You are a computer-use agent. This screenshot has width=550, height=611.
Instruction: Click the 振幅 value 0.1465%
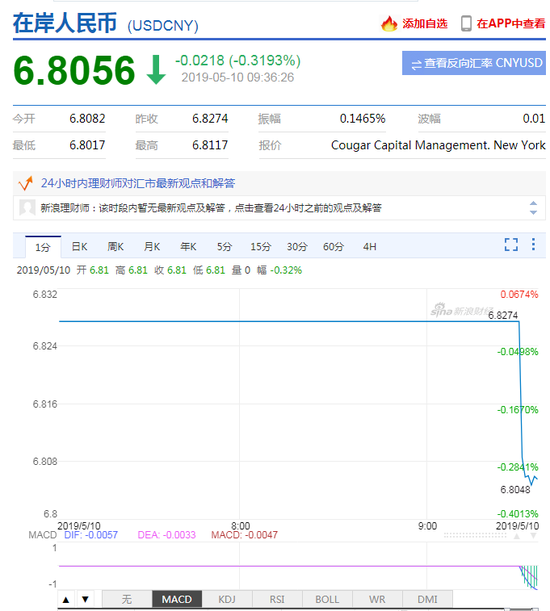[363, 118]
